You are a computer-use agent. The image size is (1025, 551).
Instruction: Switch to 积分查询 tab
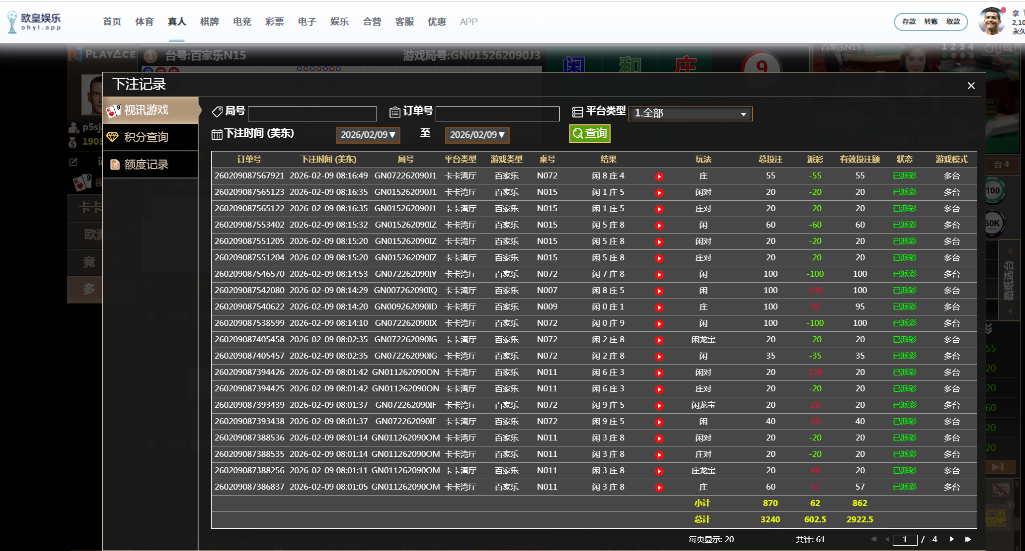[x=150, y=137]
